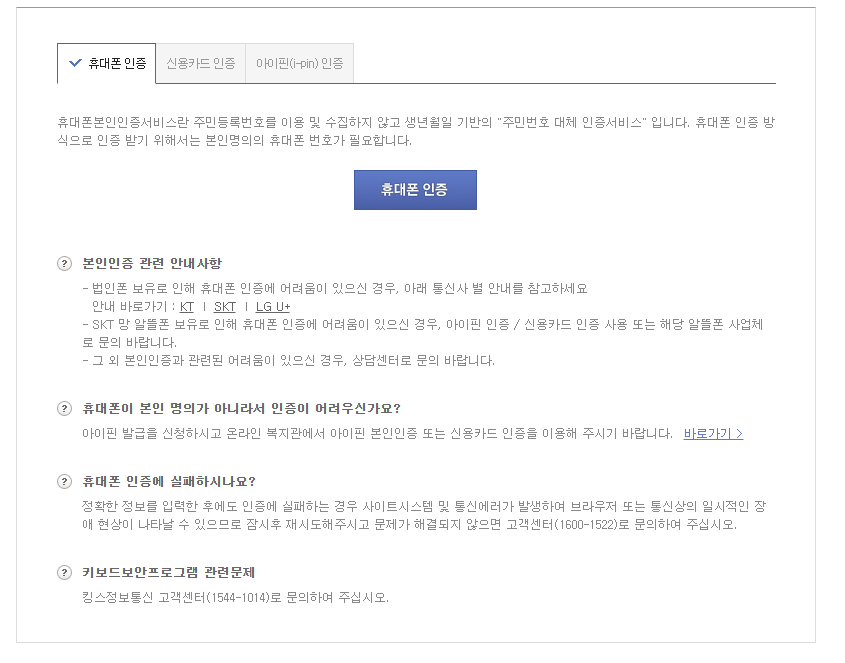
Task: Click the heading 본인인증 관련 안내사항
Action: [152, 264]
